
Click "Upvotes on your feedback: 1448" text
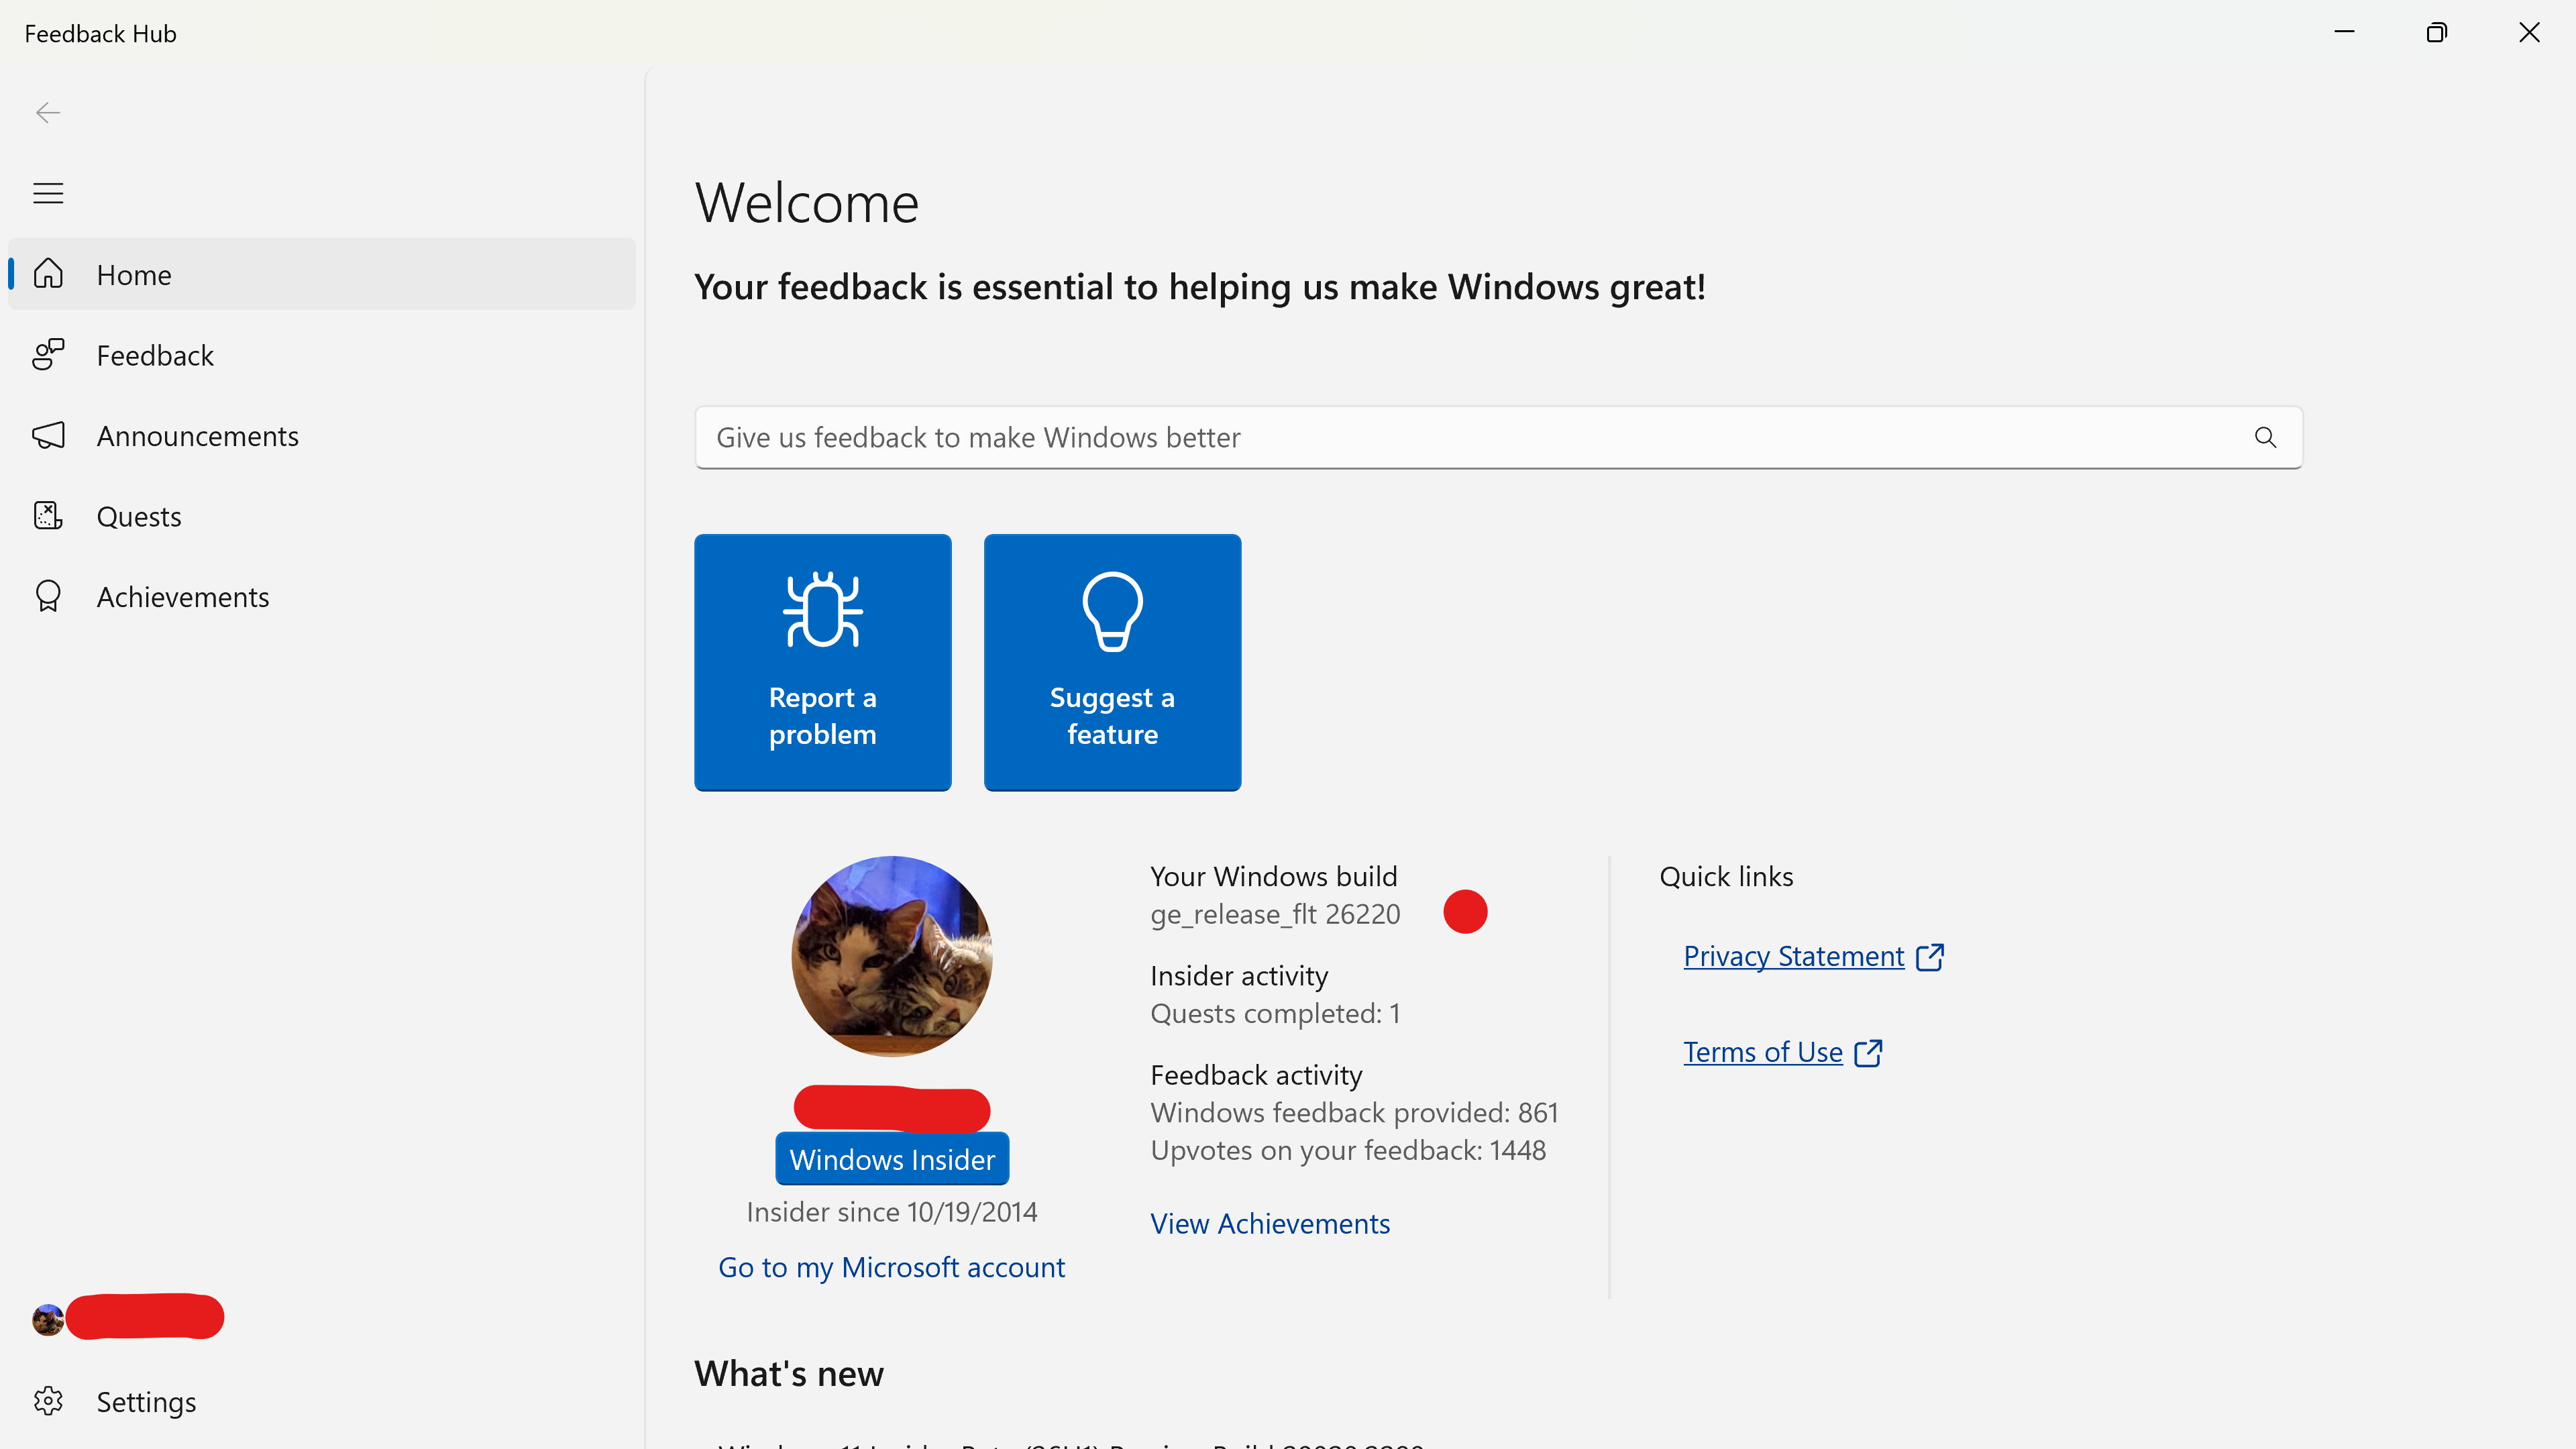(x=1348, y=1151)
